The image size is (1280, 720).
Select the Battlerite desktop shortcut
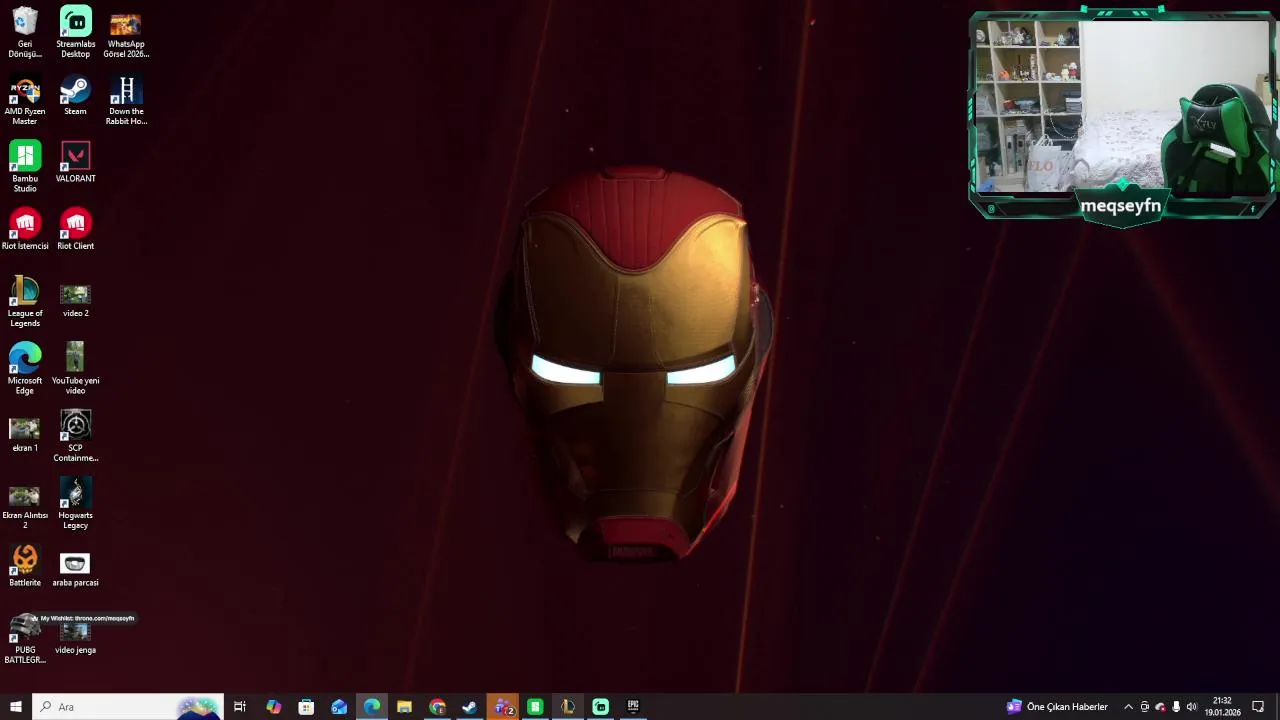(x=25, y=566)
